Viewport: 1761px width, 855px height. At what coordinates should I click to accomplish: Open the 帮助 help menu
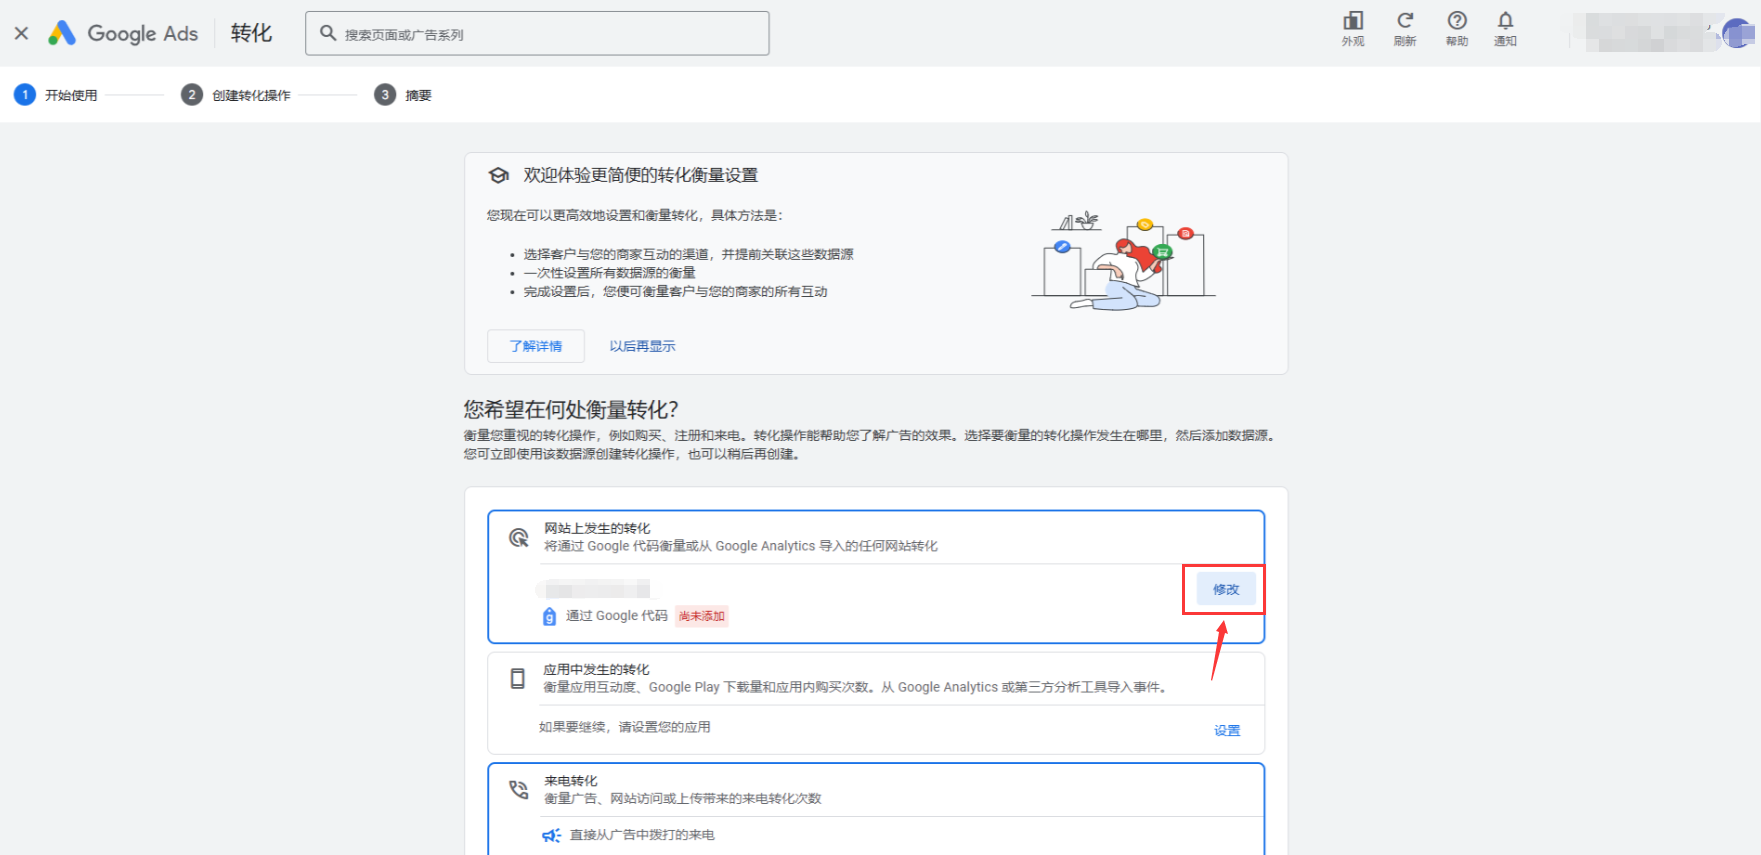[x=1457, y=28]
